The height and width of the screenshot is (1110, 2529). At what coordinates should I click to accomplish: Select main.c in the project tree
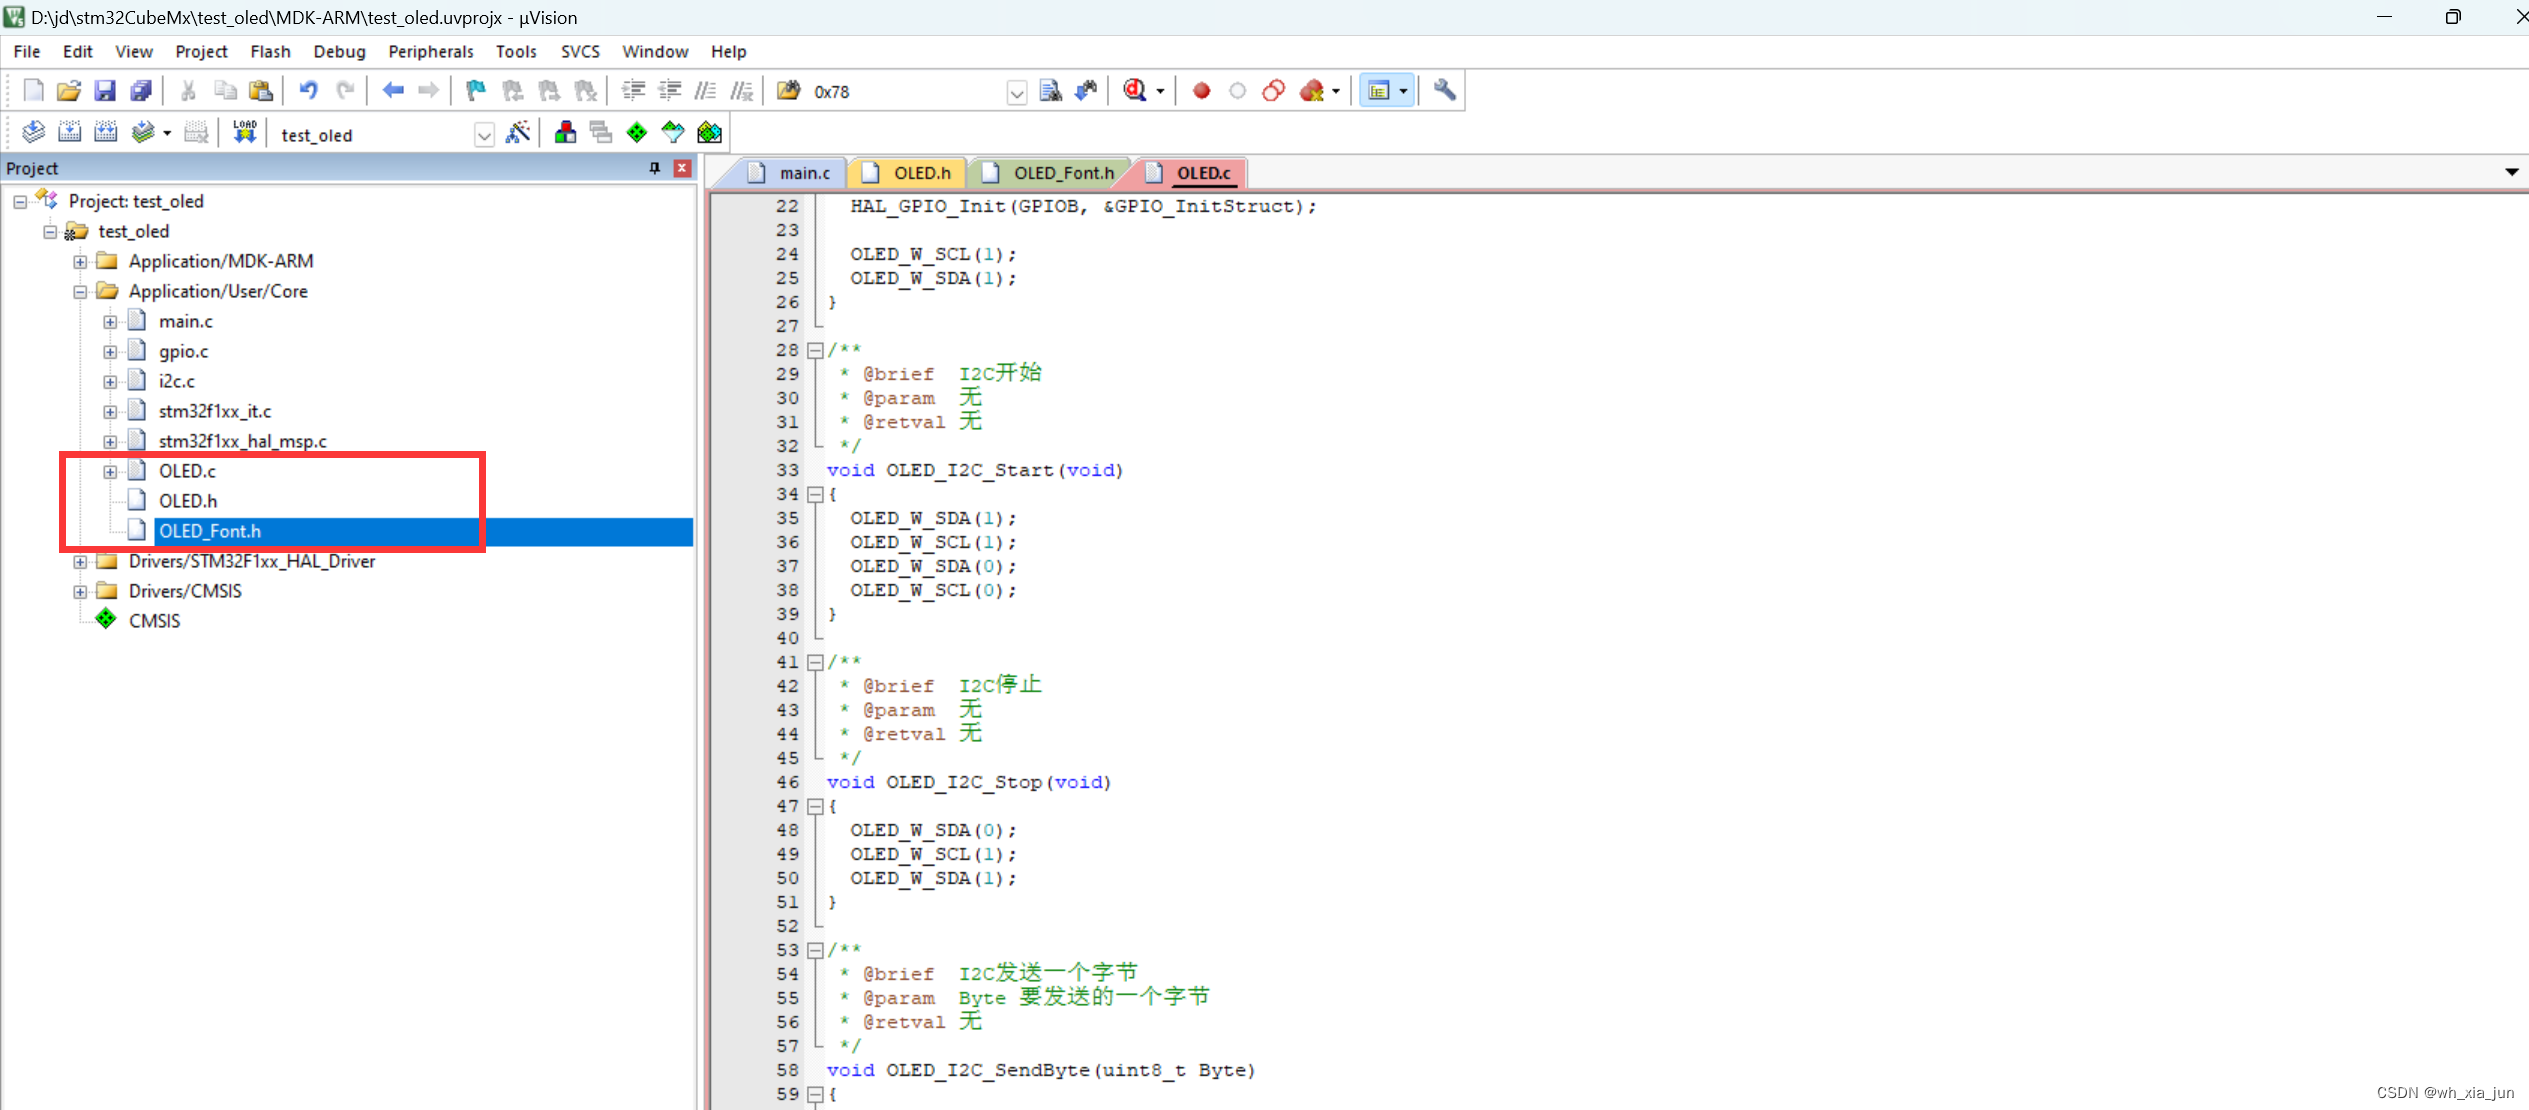186,321
